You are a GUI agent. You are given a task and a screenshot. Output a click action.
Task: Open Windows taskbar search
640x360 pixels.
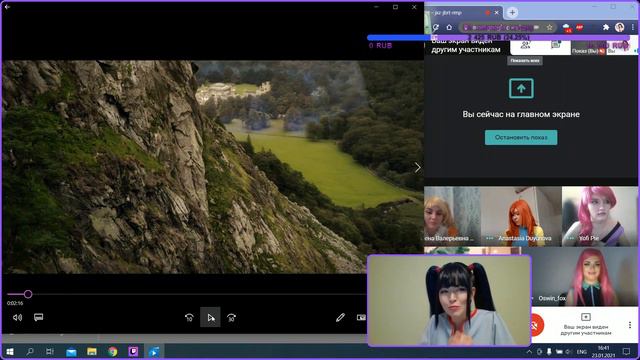pyautogui.click(x=29, y=351)
